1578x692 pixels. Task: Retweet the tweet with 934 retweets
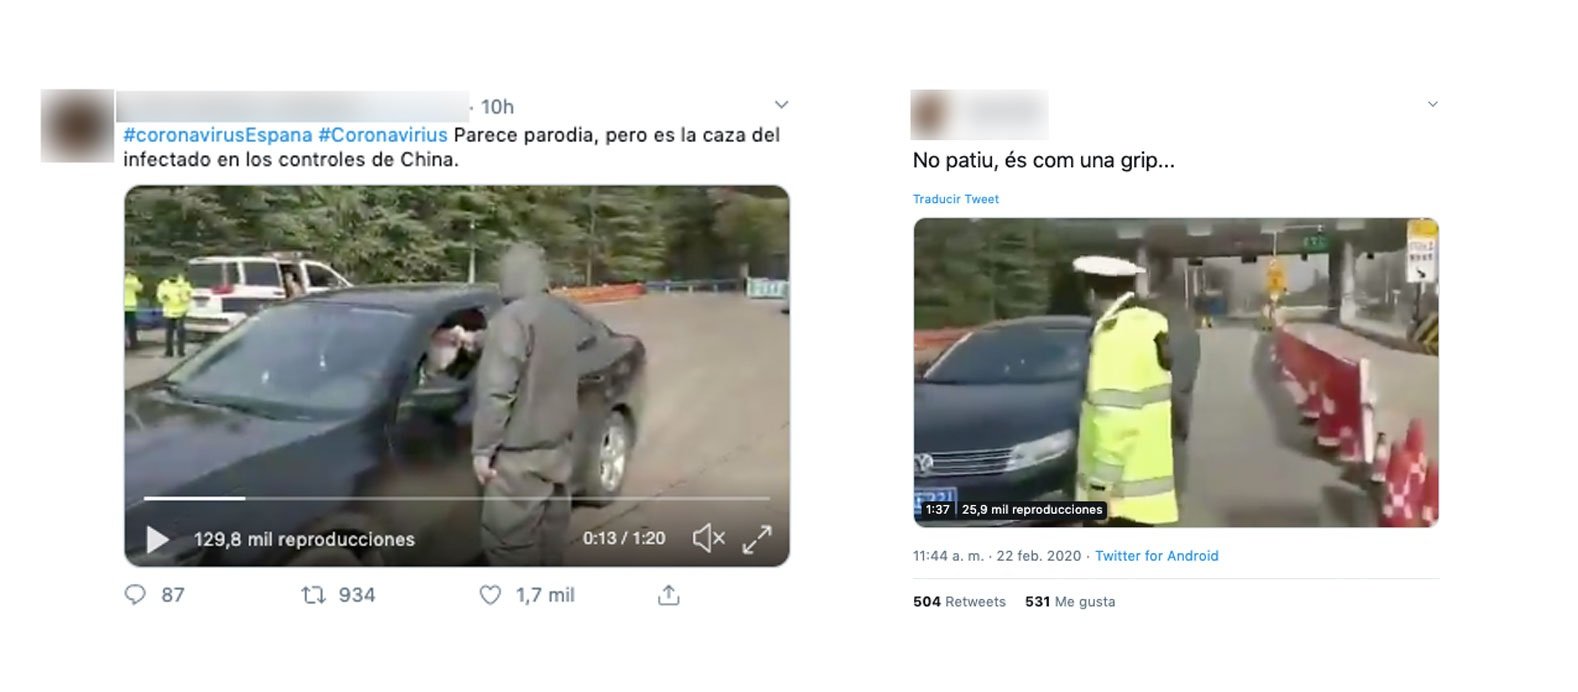313,595
